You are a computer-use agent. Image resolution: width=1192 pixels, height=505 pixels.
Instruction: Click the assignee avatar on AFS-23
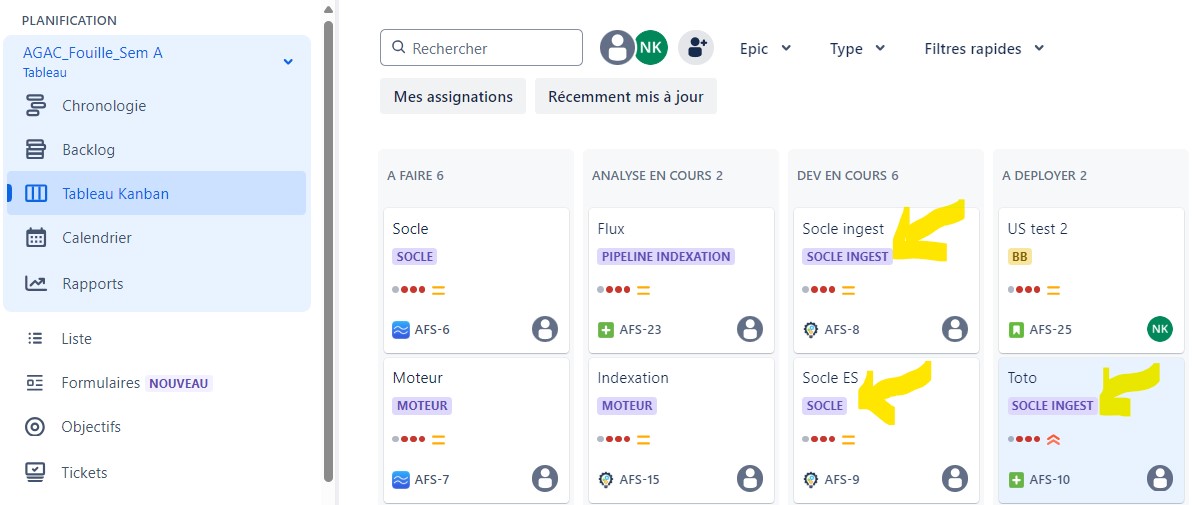pyautogui.click(x=750, y=329)
